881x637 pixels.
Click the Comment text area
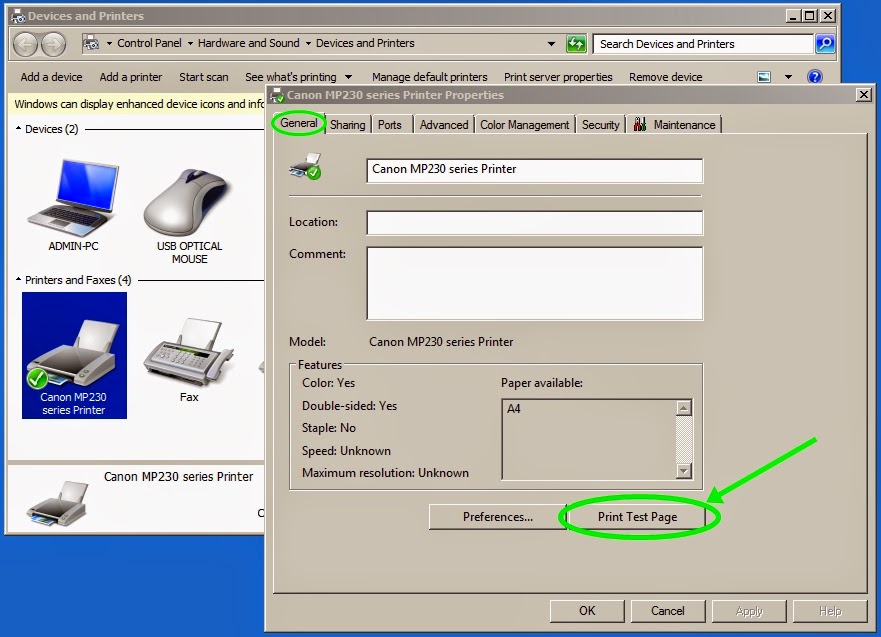click(534, 283)
